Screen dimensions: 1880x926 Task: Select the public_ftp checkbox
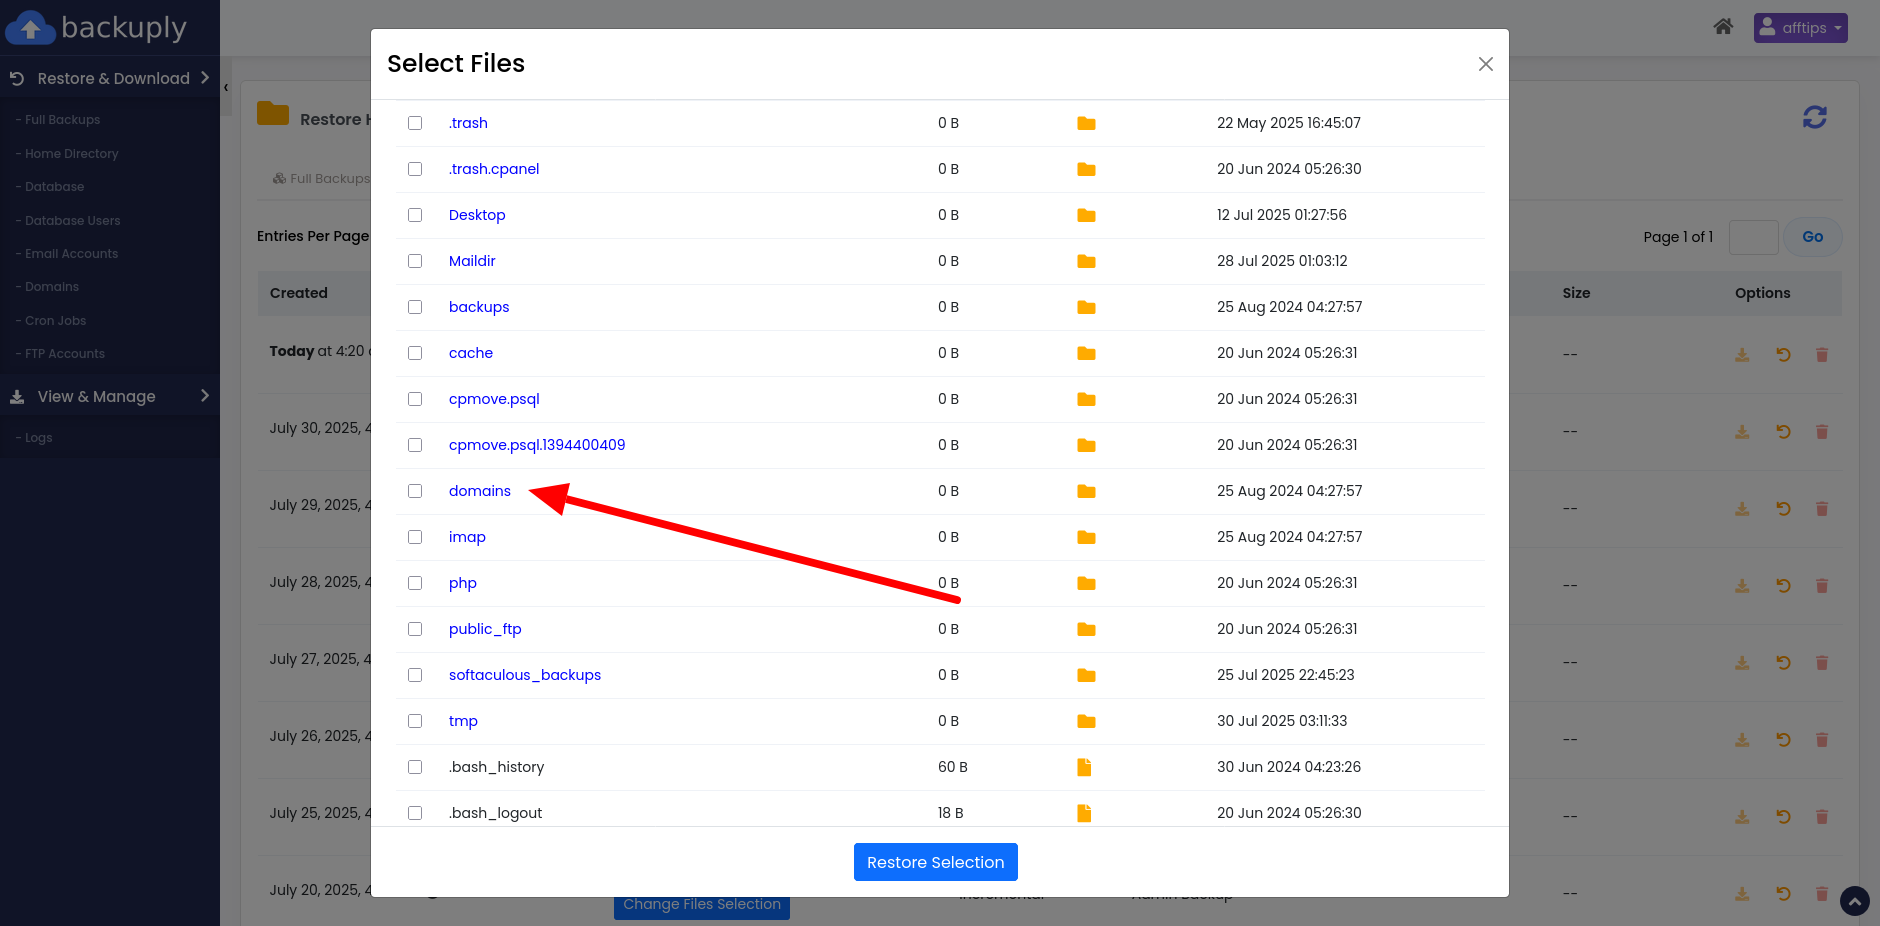[x=415, y=629]
